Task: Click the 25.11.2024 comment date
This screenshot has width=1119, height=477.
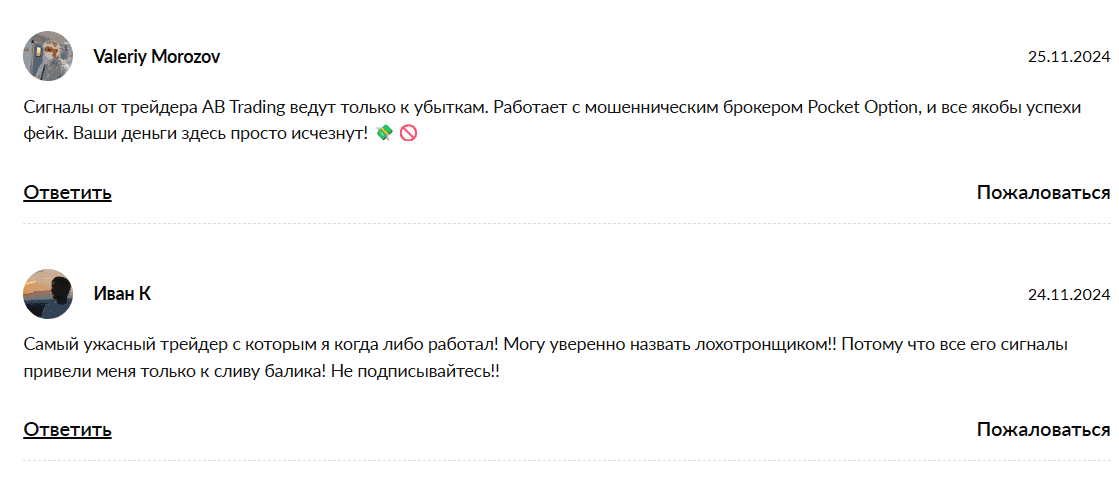Action: pyautogui.click(x=1069, y=57)
